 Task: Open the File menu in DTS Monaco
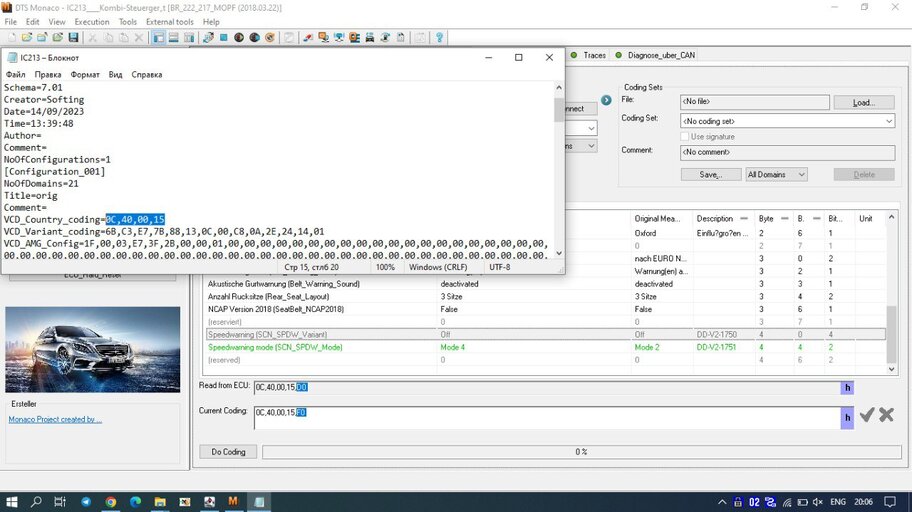point(10,22)
